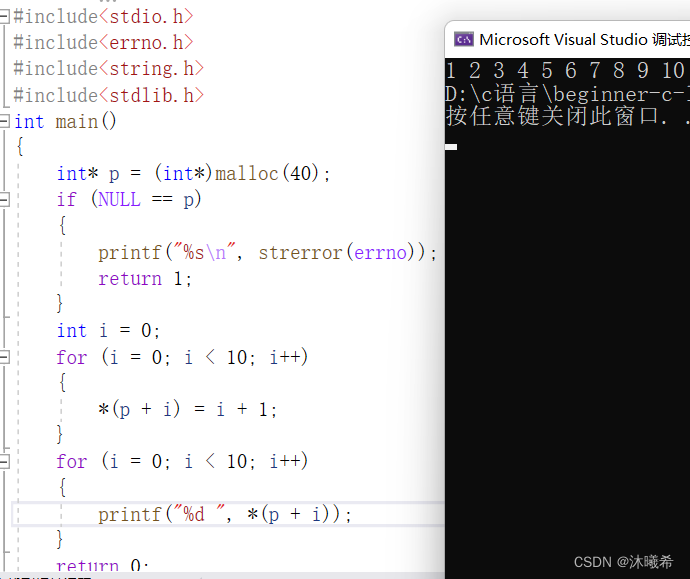Click the Microsoft Visual Studio console title
690x579 pixels.
(584, 40)
